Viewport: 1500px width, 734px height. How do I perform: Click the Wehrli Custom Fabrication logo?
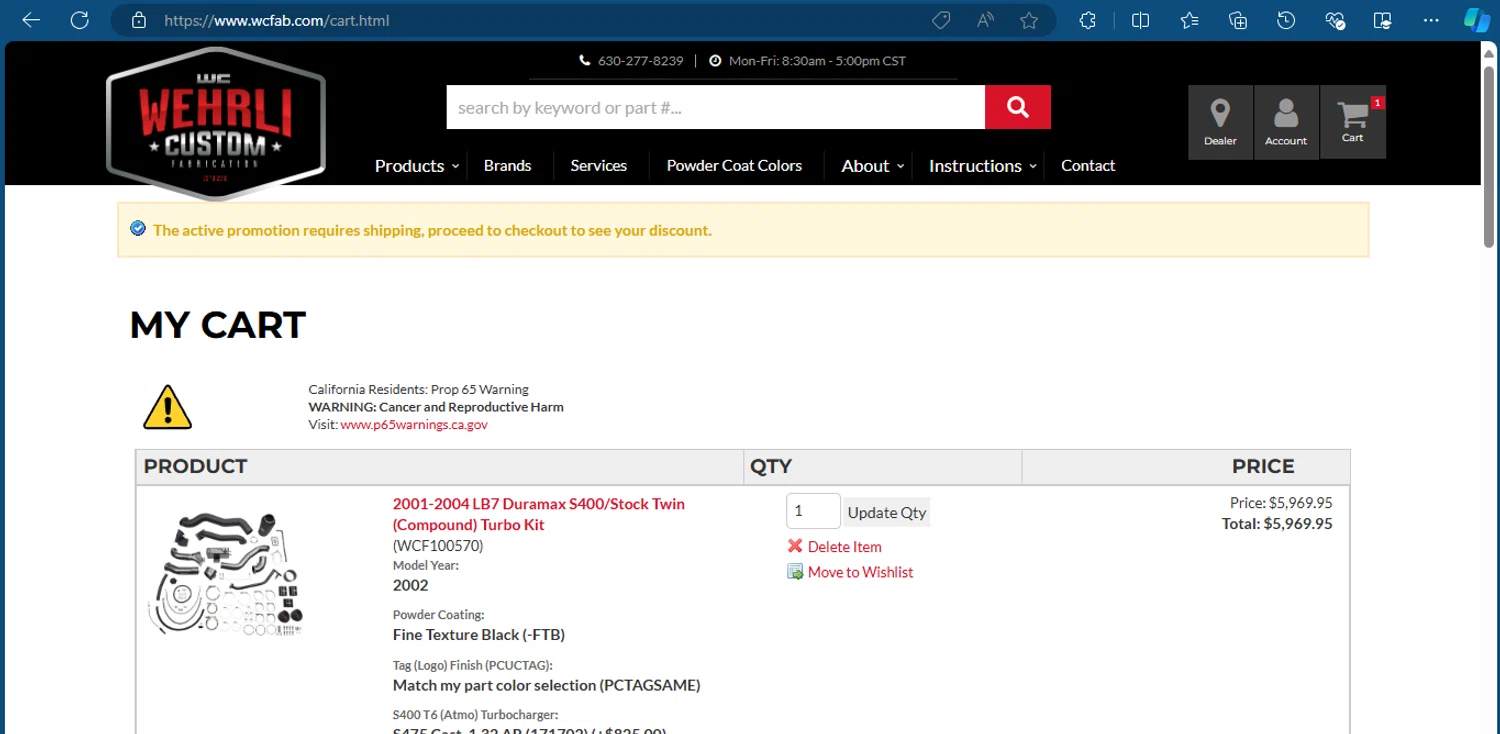point(216,122)
